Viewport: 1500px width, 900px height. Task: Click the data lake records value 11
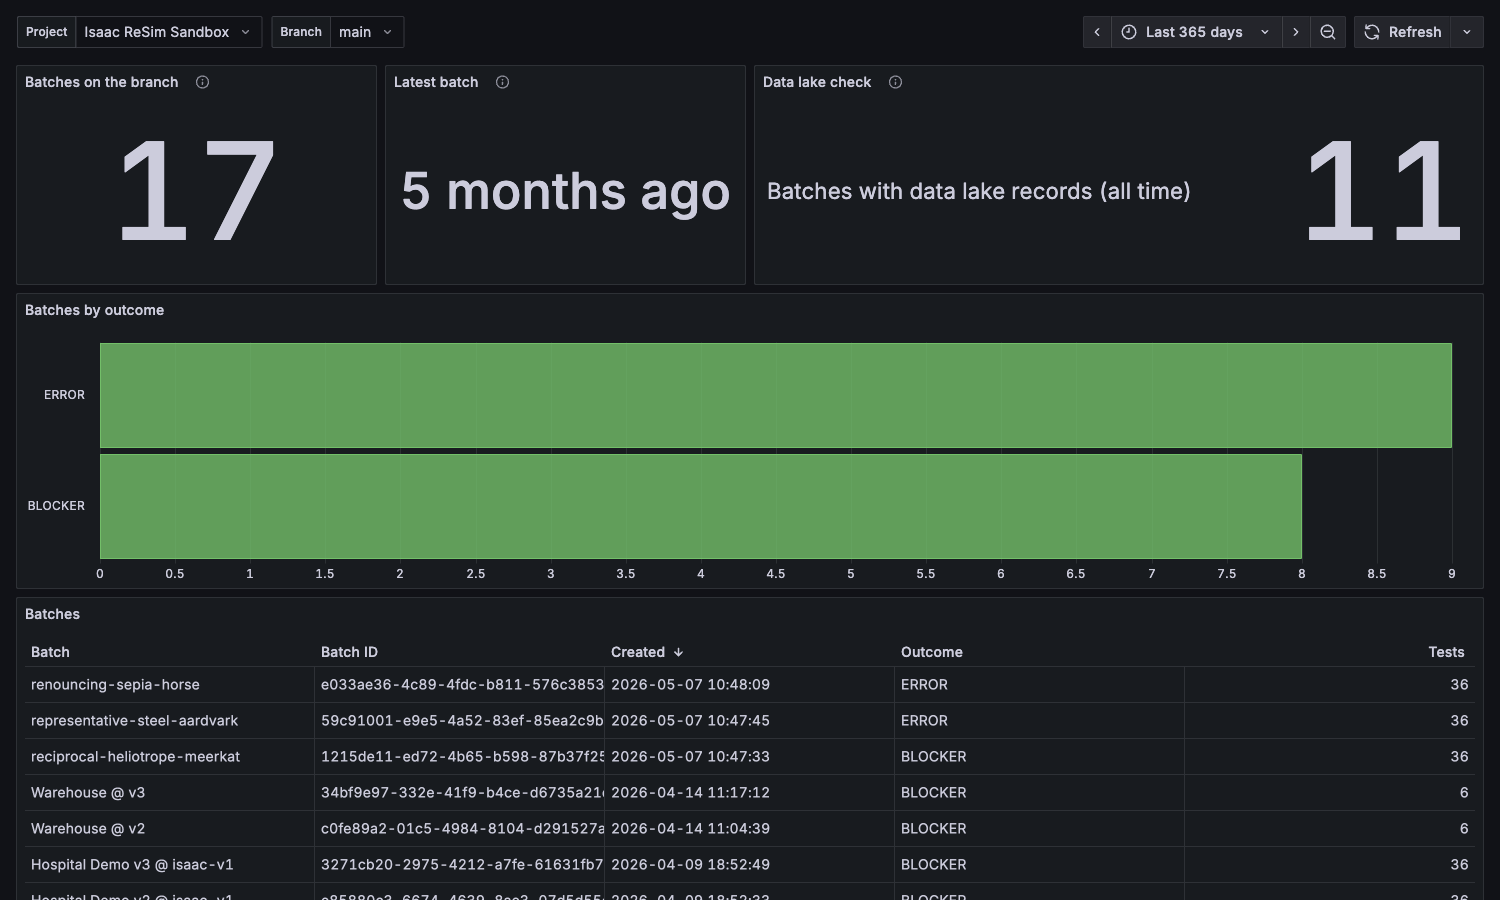coord(1385,191)
